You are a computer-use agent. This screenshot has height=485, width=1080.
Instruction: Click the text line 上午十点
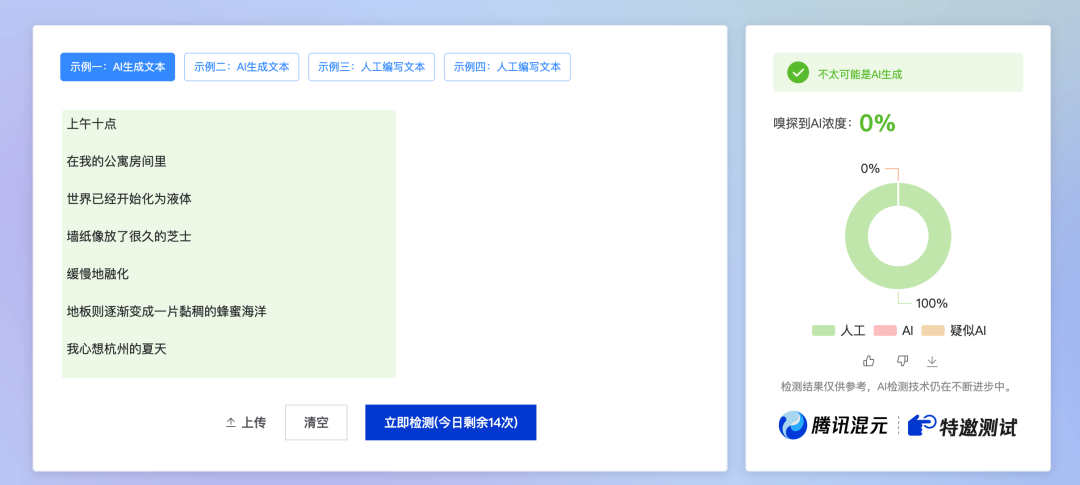pyautogui.click(x=92, y=125)
